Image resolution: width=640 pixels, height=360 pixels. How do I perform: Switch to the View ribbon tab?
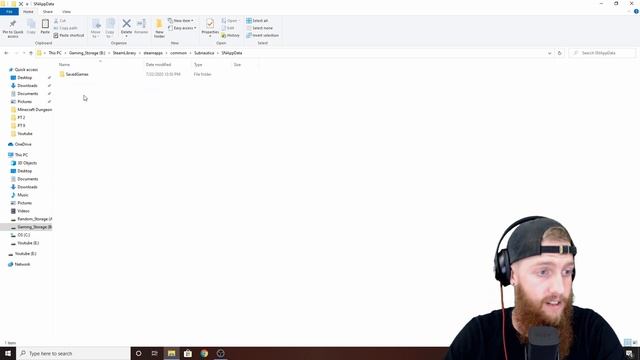[x=66, y=11]
